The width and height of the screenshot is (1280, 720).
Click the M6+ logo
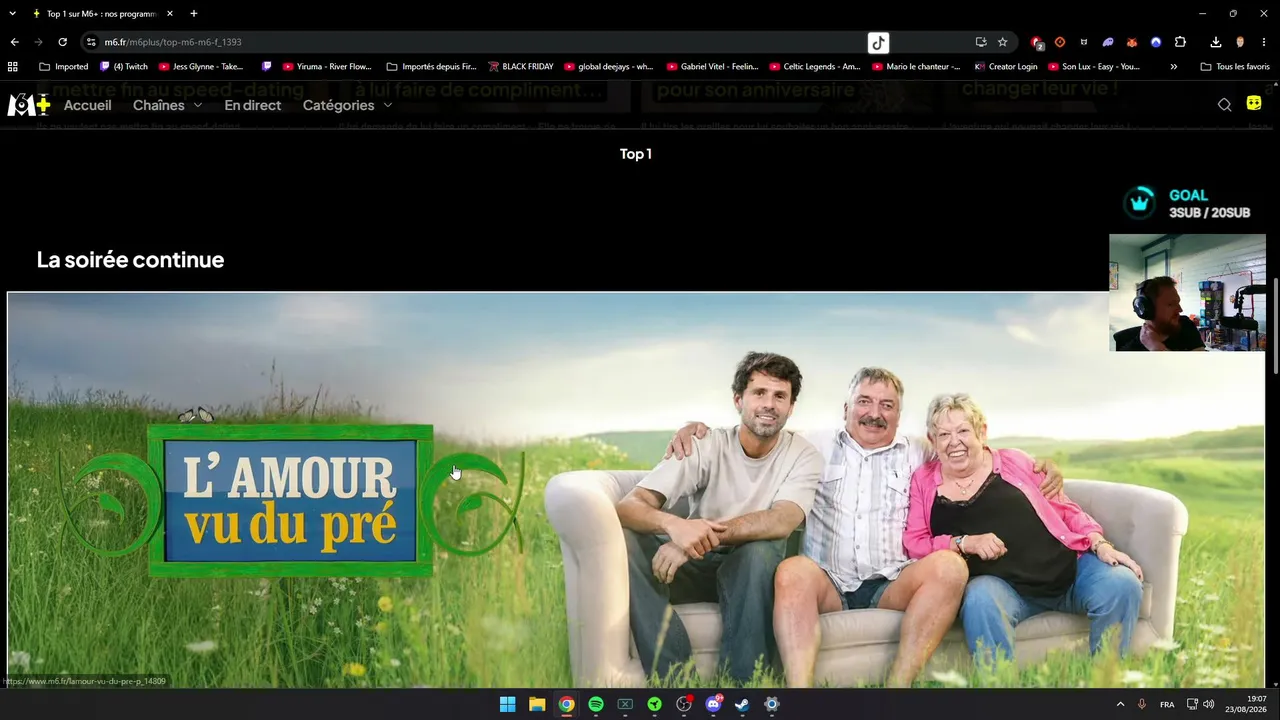[28, 104]
